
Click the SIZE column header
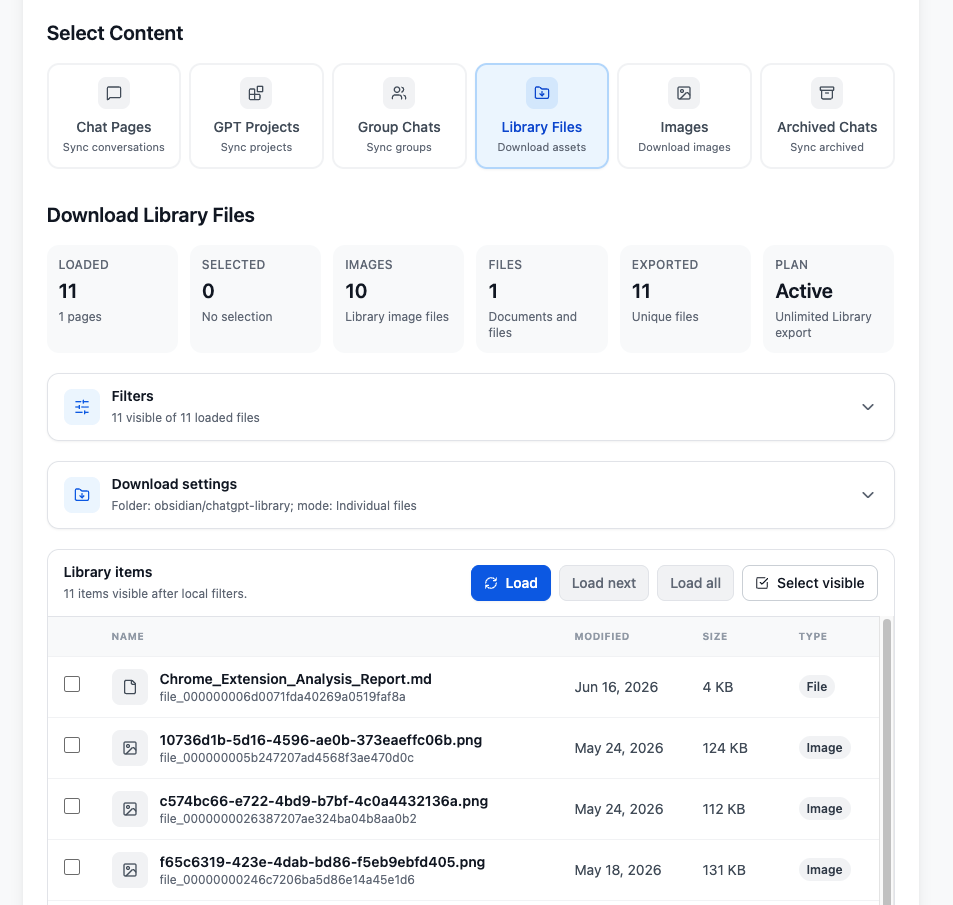(715, 636)
